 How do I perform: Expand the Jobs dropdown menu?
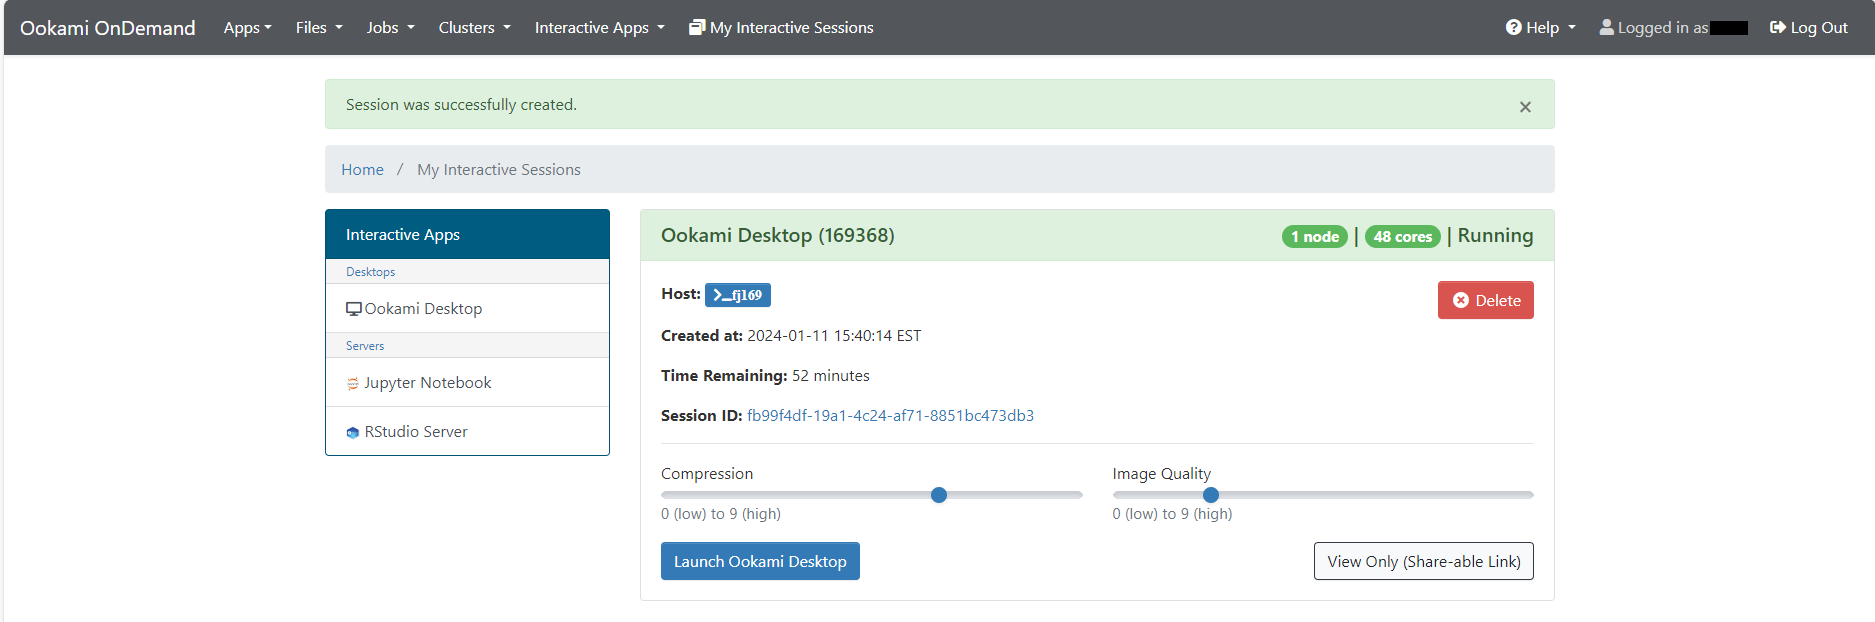coord(390,28)
